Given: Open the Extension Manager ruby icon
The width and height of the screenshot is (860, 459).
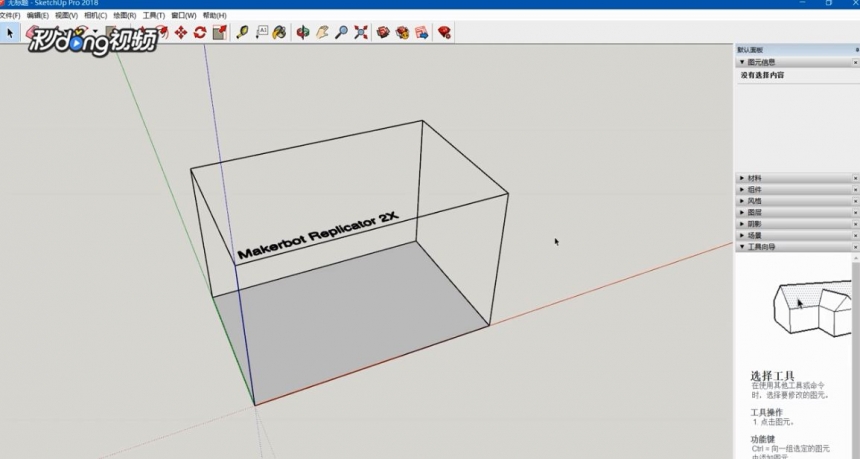Looking at the screenshot, I should [x=444, y=33].
